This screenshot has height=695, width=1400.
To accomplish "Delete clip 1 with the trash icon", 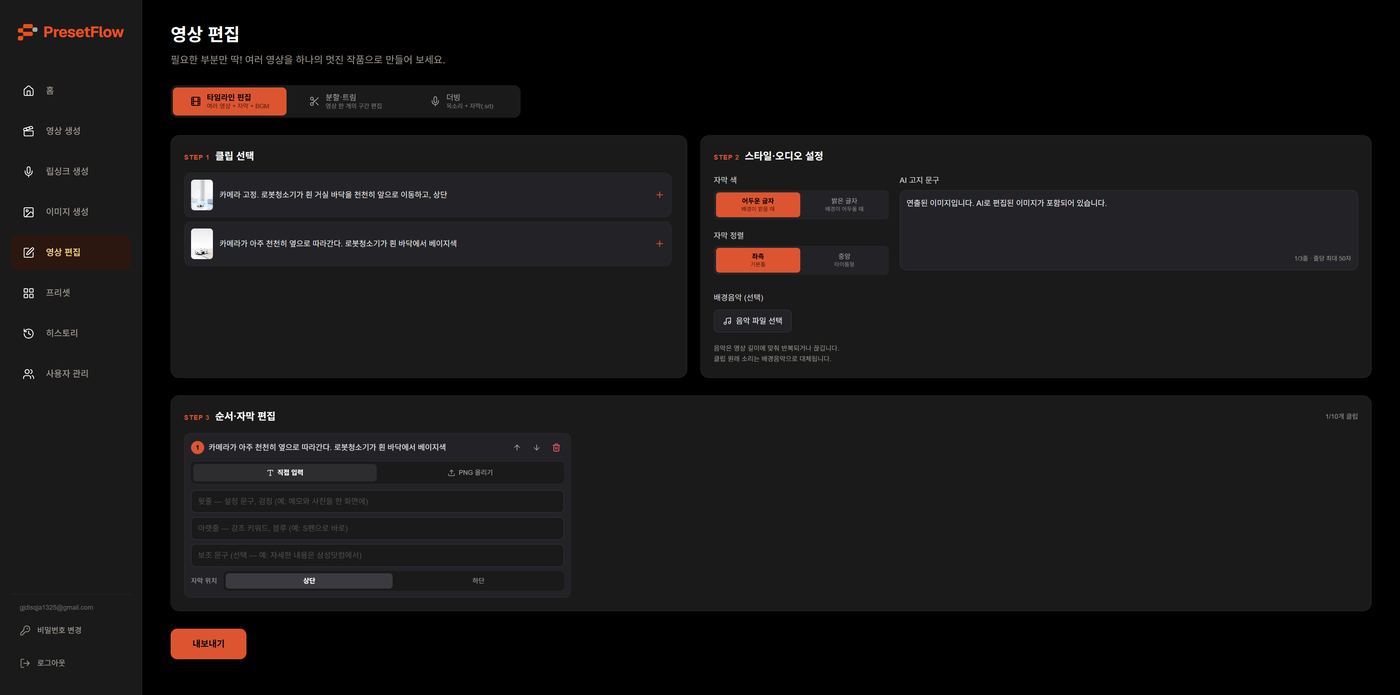I will (x=557, y=448).
